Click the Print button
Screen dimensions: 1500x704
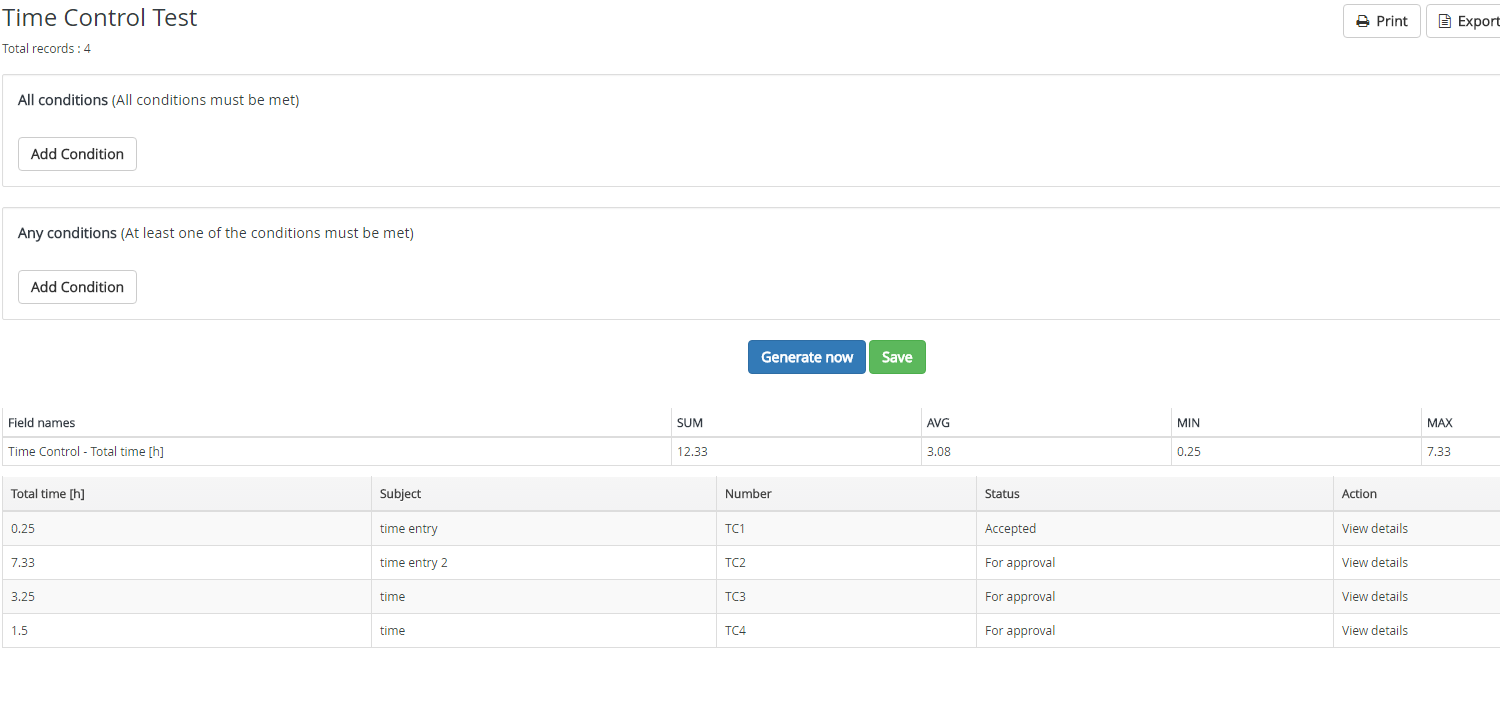coord(1381,21)
